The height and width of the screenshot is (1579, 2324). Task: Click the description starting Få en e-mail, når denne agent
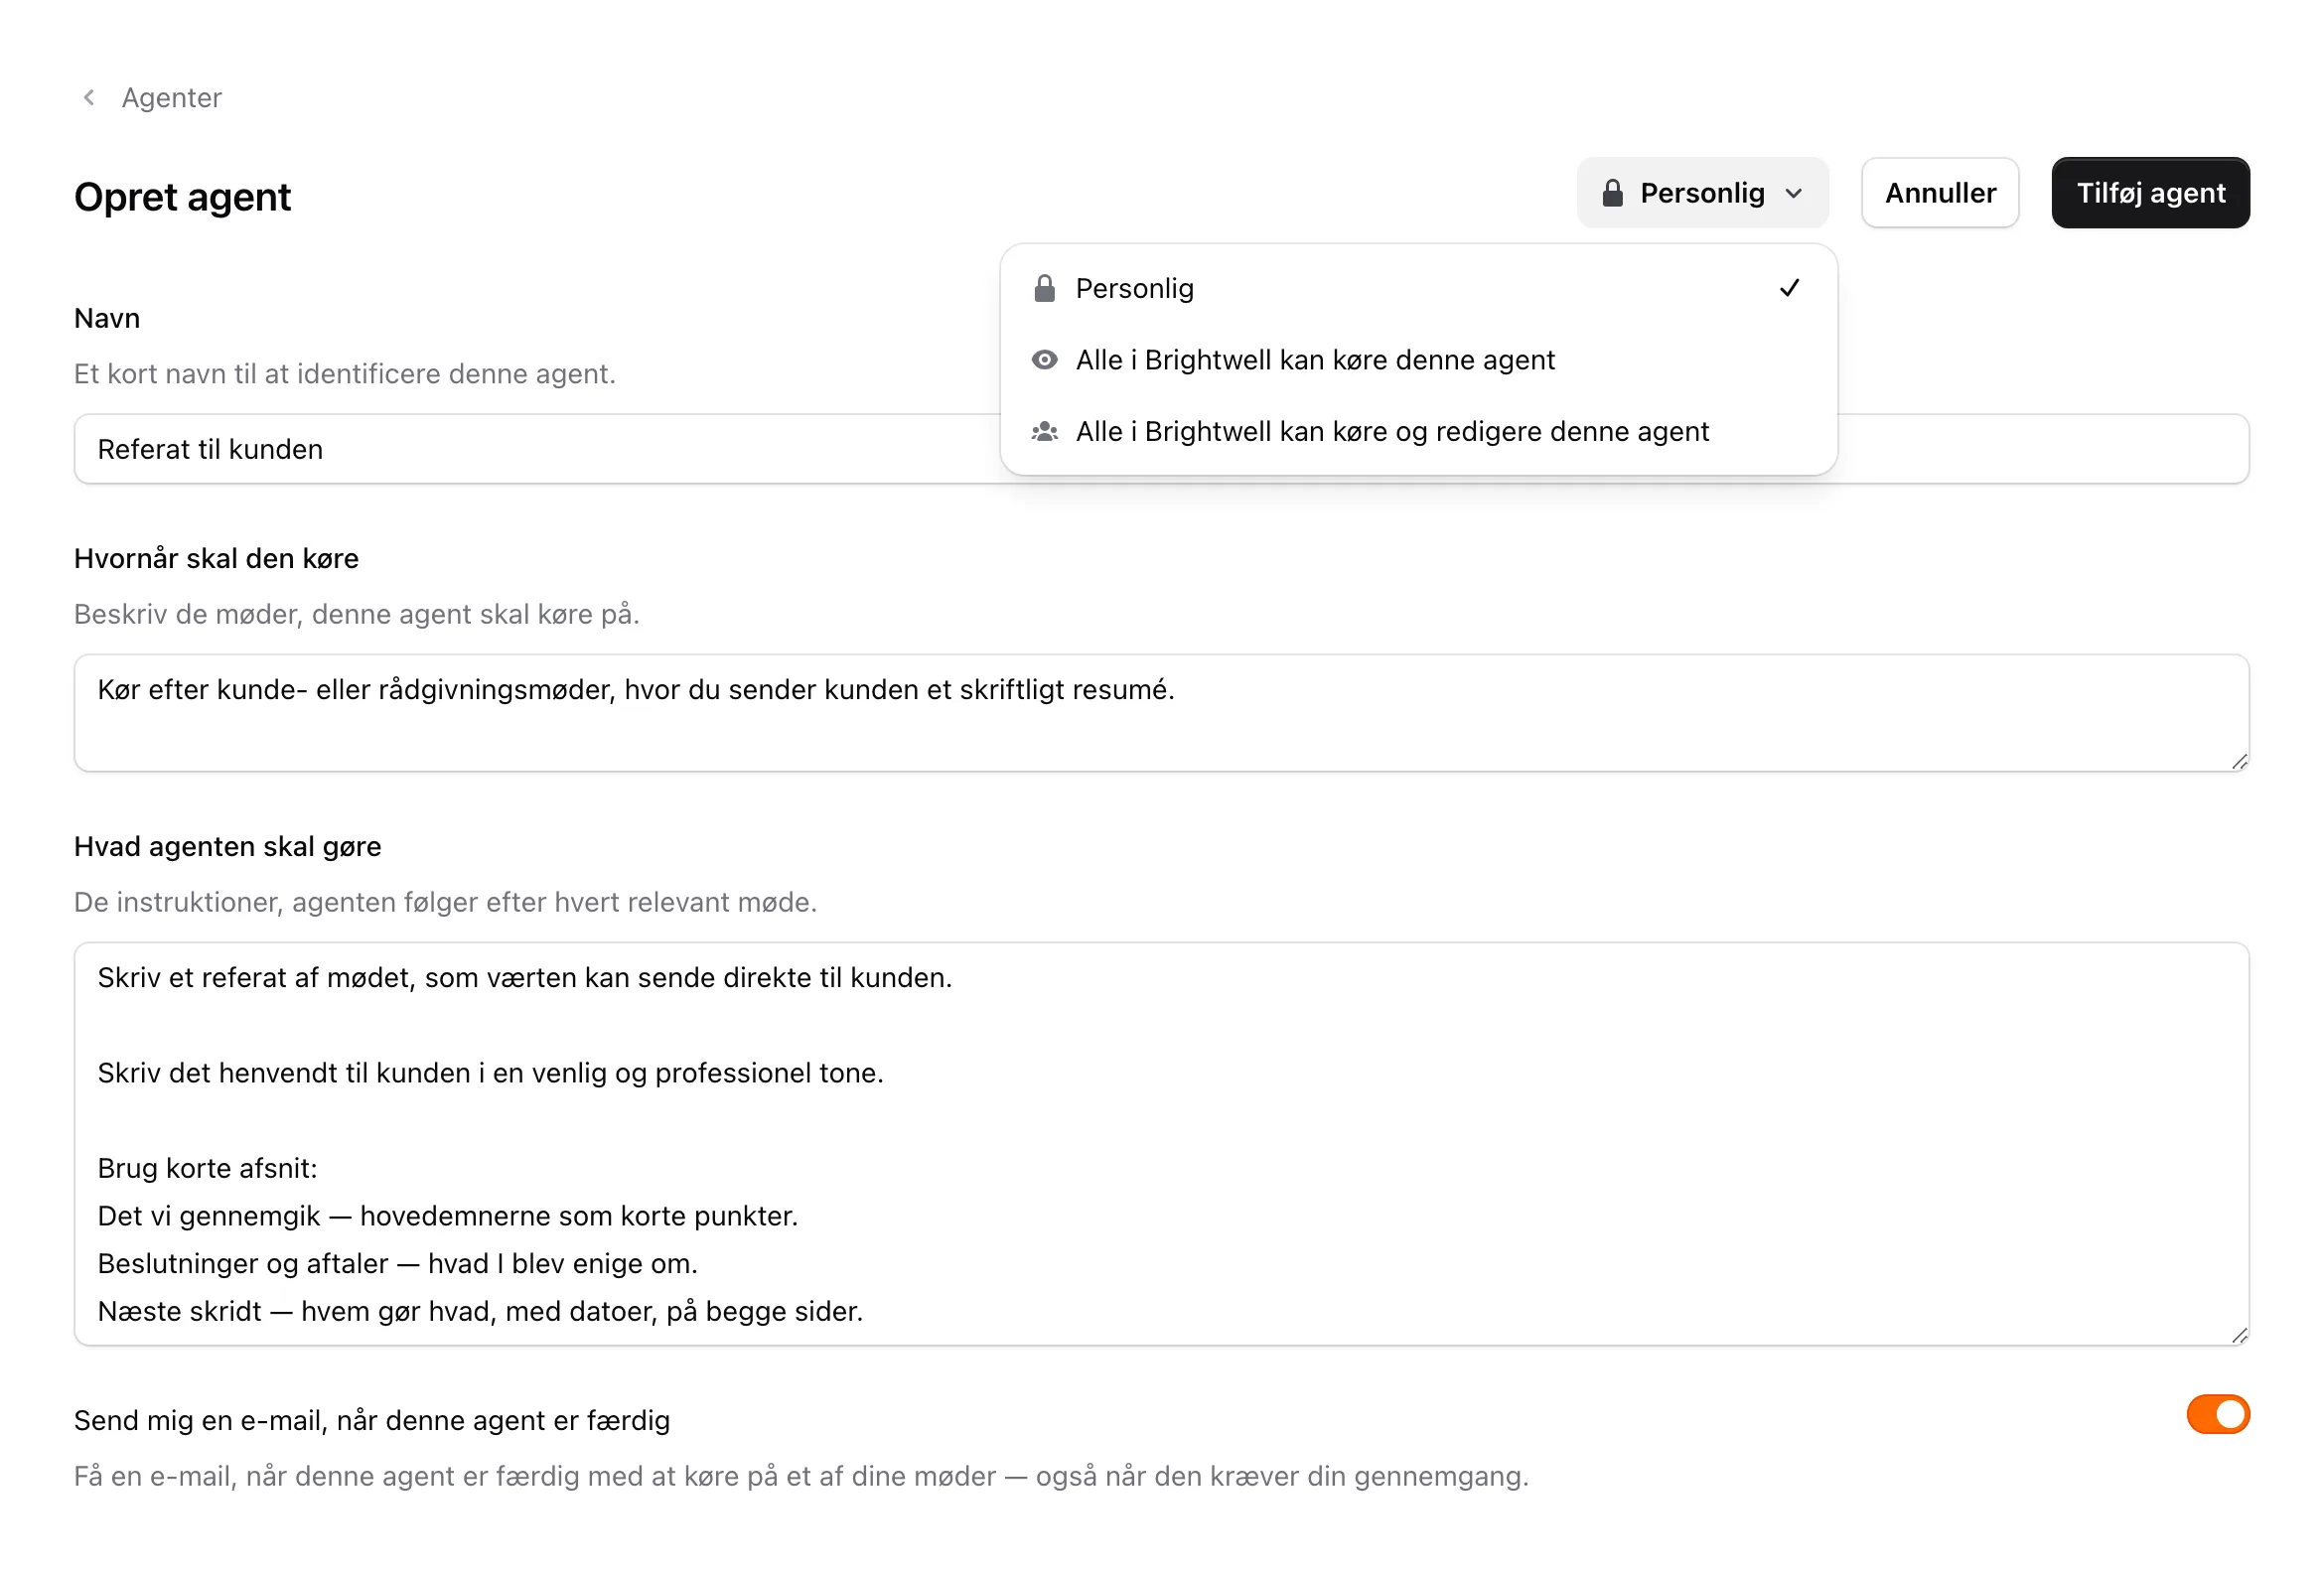tap(801, 1477)
